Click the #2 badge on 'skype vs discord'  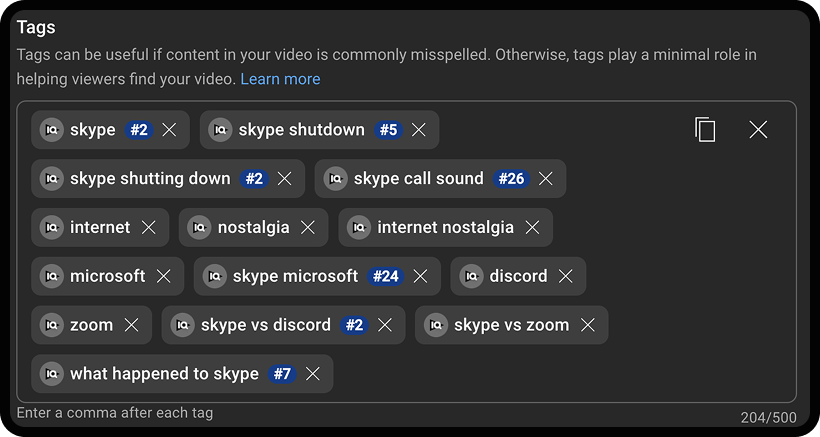pyautogui.click(x=354, y=325)
